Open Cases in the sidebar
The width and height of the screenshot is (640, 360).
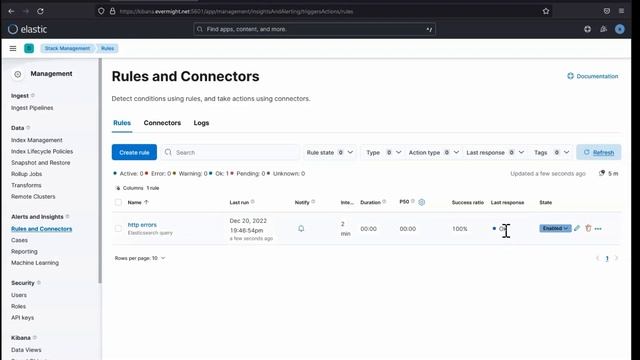point(20,240)
